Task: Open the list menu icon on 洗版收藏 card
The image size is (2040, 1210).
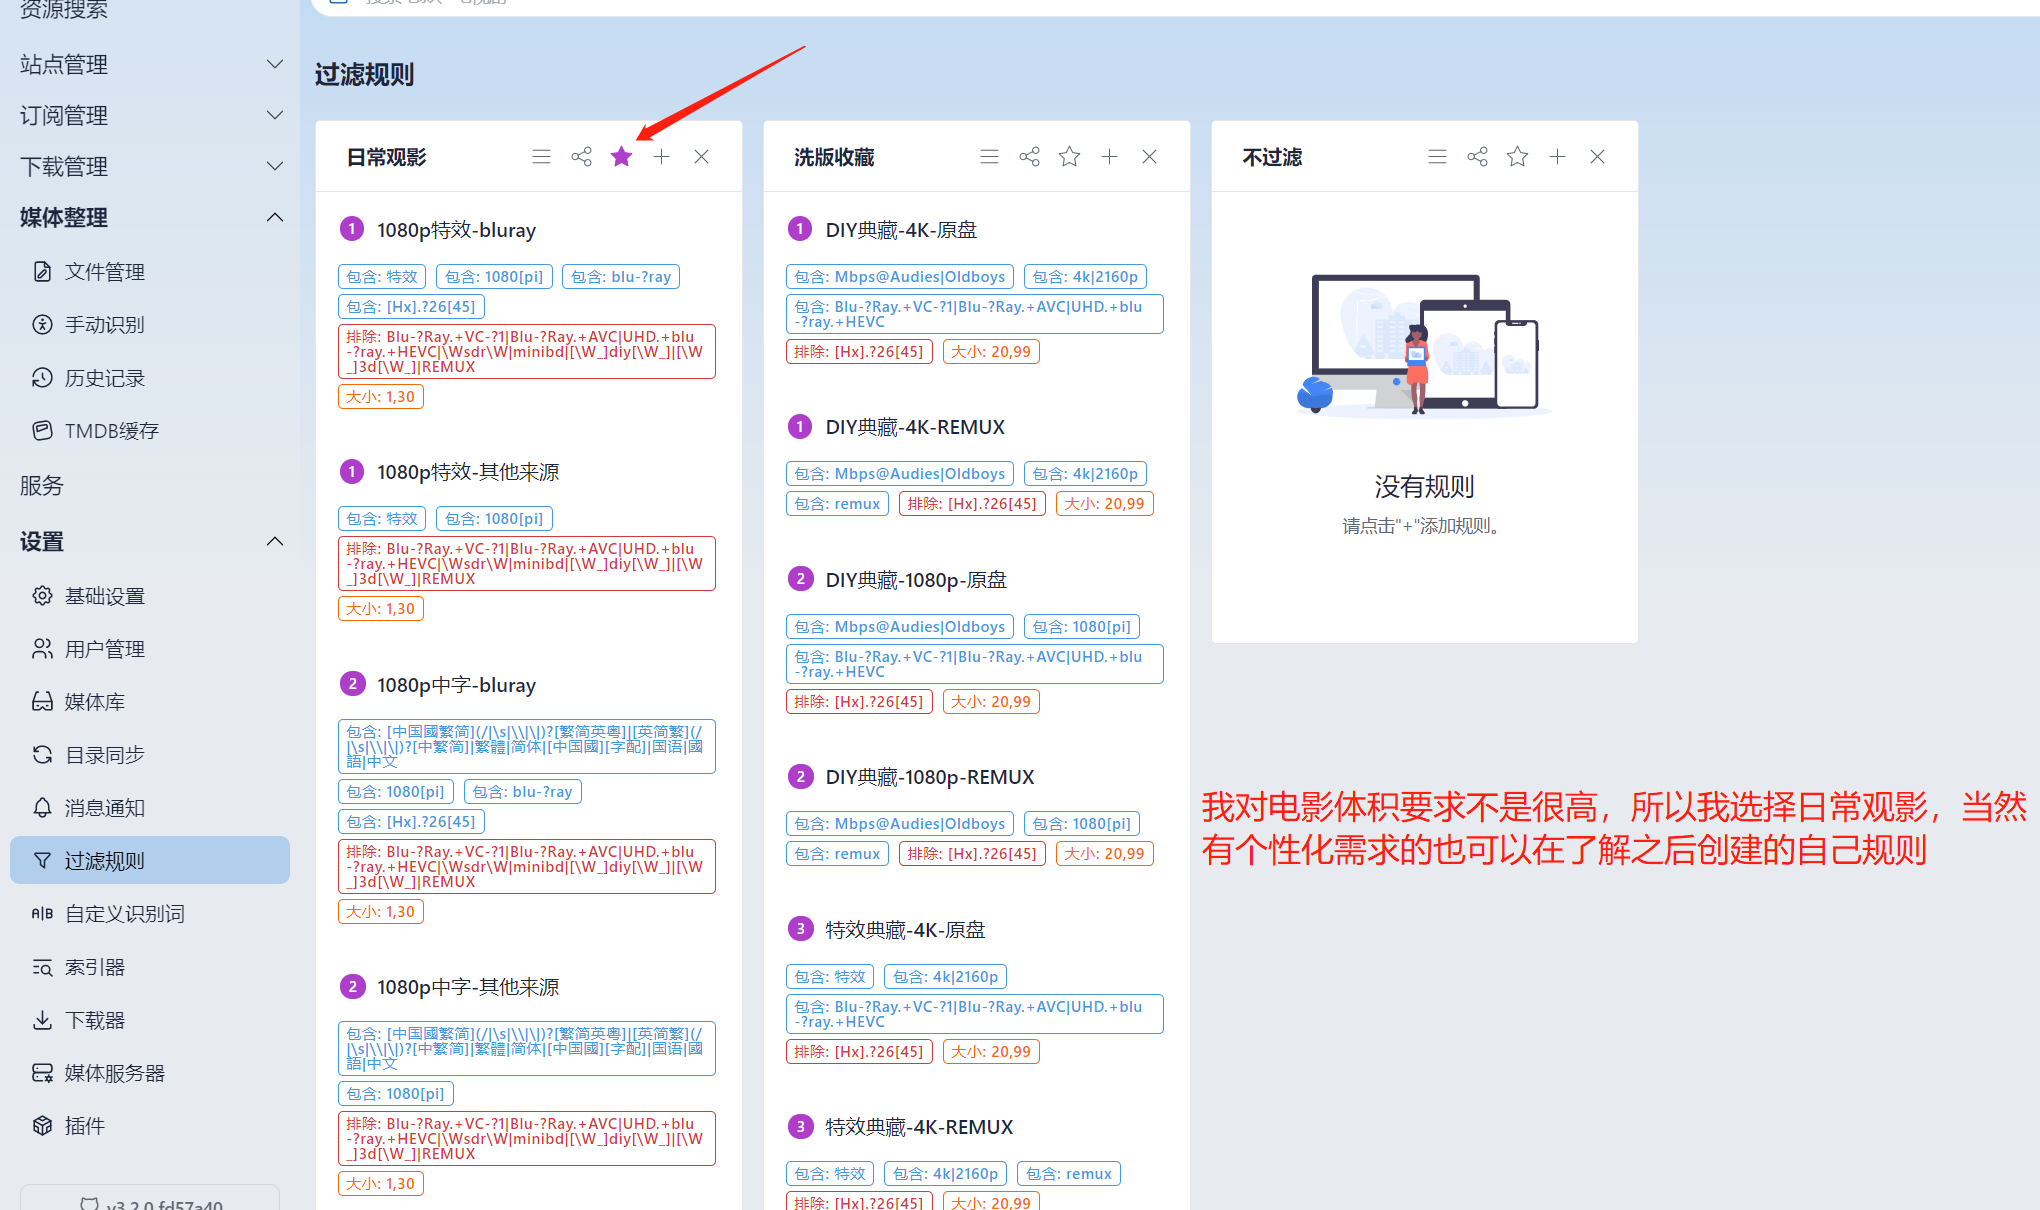Action: pyautogui.click(x=989, y=157)
